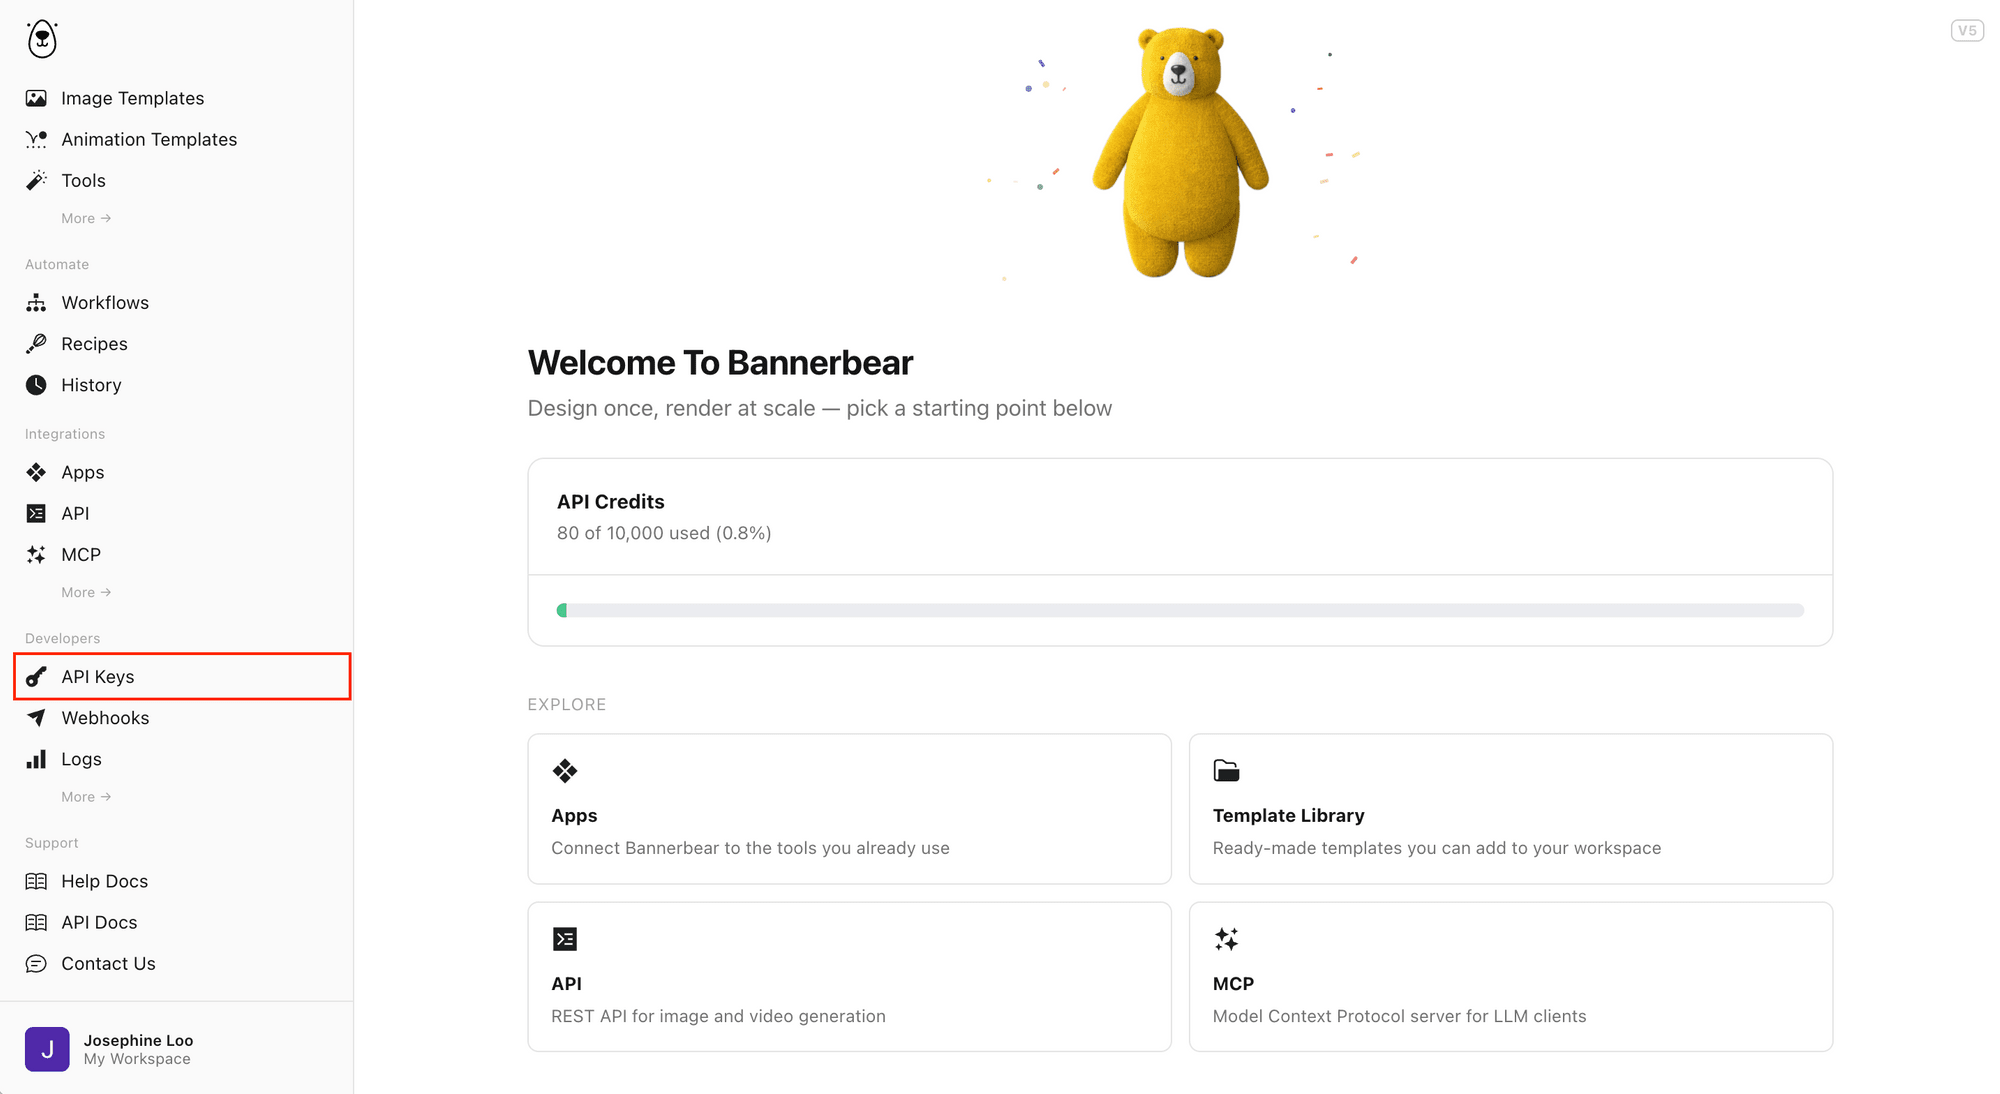Click the Bannerbear bear logo
2000x1094 pixels.
point(42,39)
